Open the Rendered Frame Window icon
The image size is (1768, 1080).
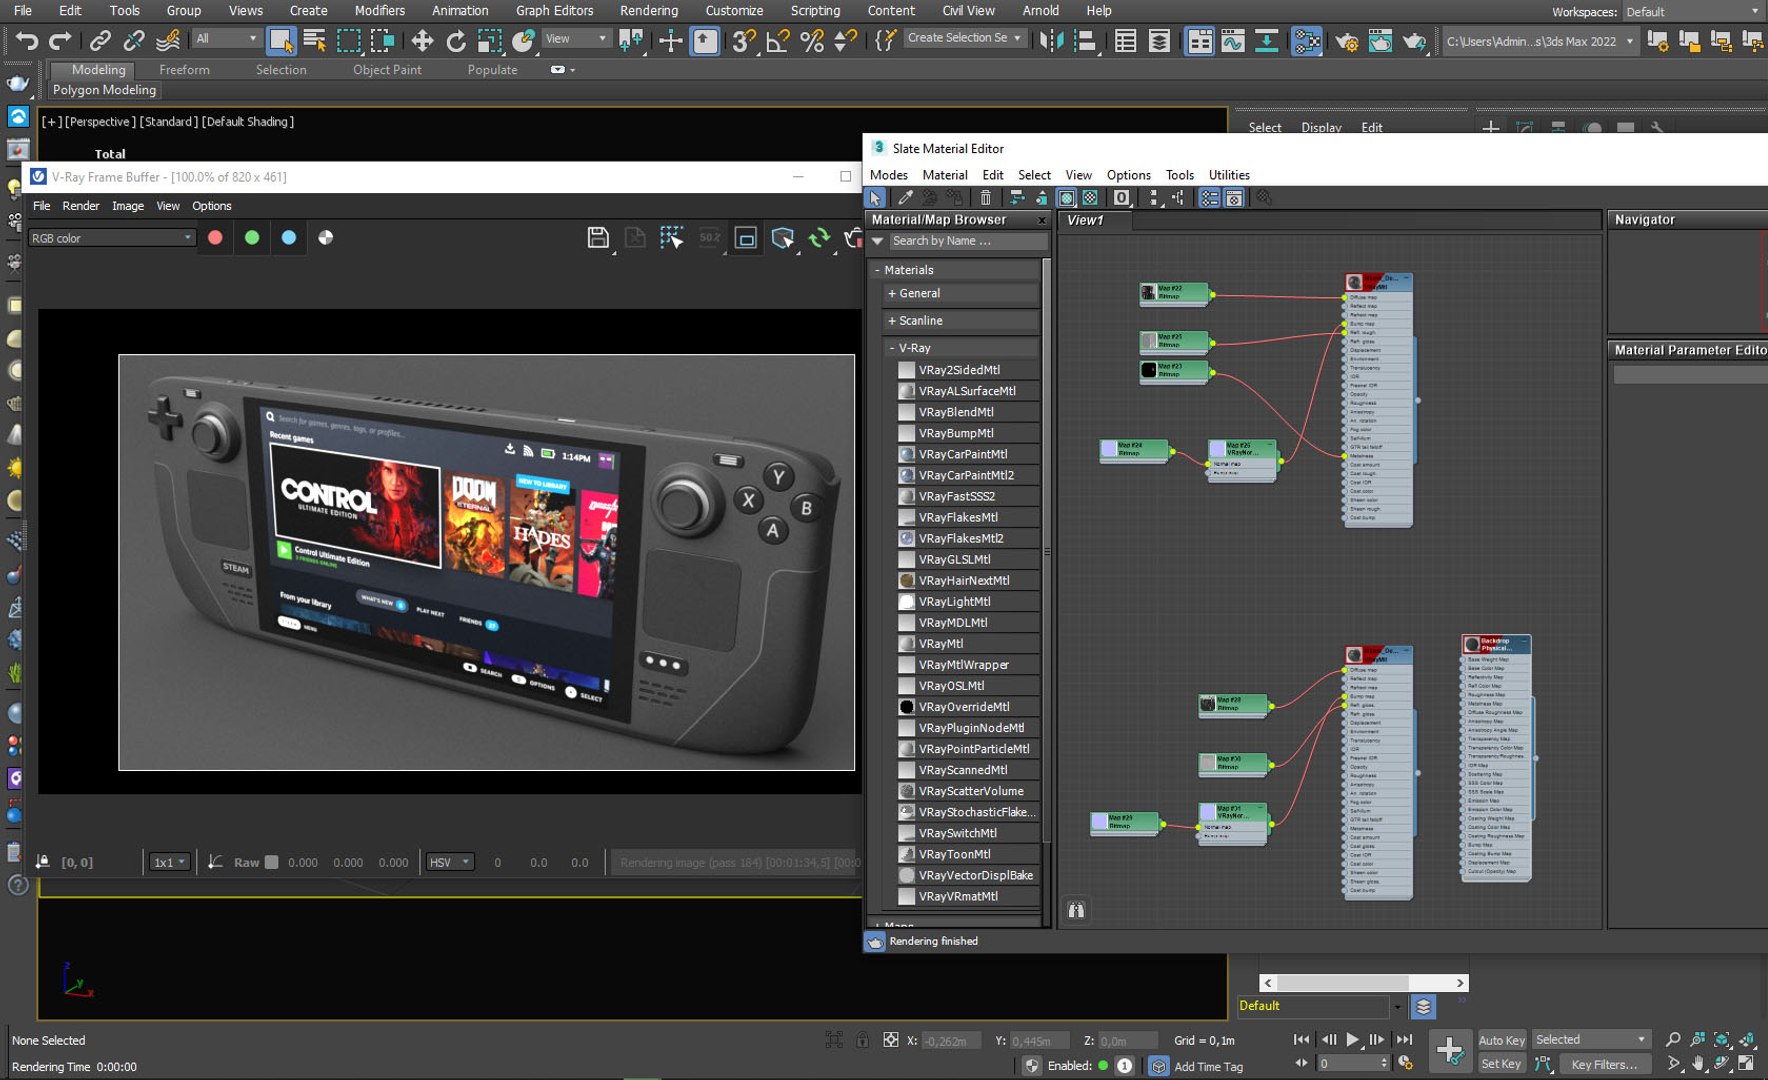1380,41
